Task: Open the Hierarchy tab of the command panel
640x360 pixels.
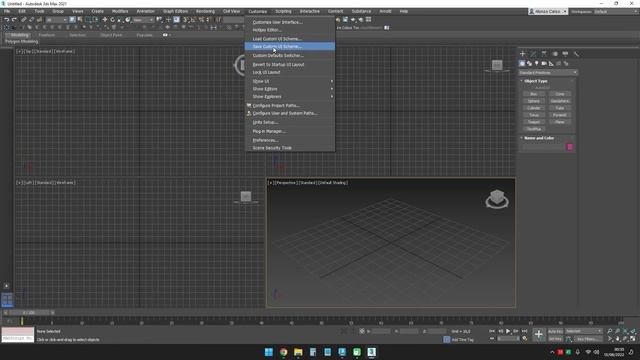Action: (544, 53)
